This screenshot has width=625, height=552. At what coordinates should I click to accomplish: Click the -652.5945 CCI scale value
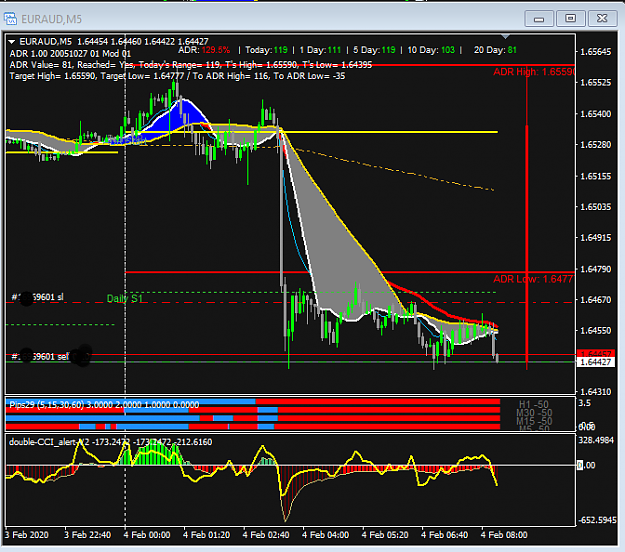point(597,520)
